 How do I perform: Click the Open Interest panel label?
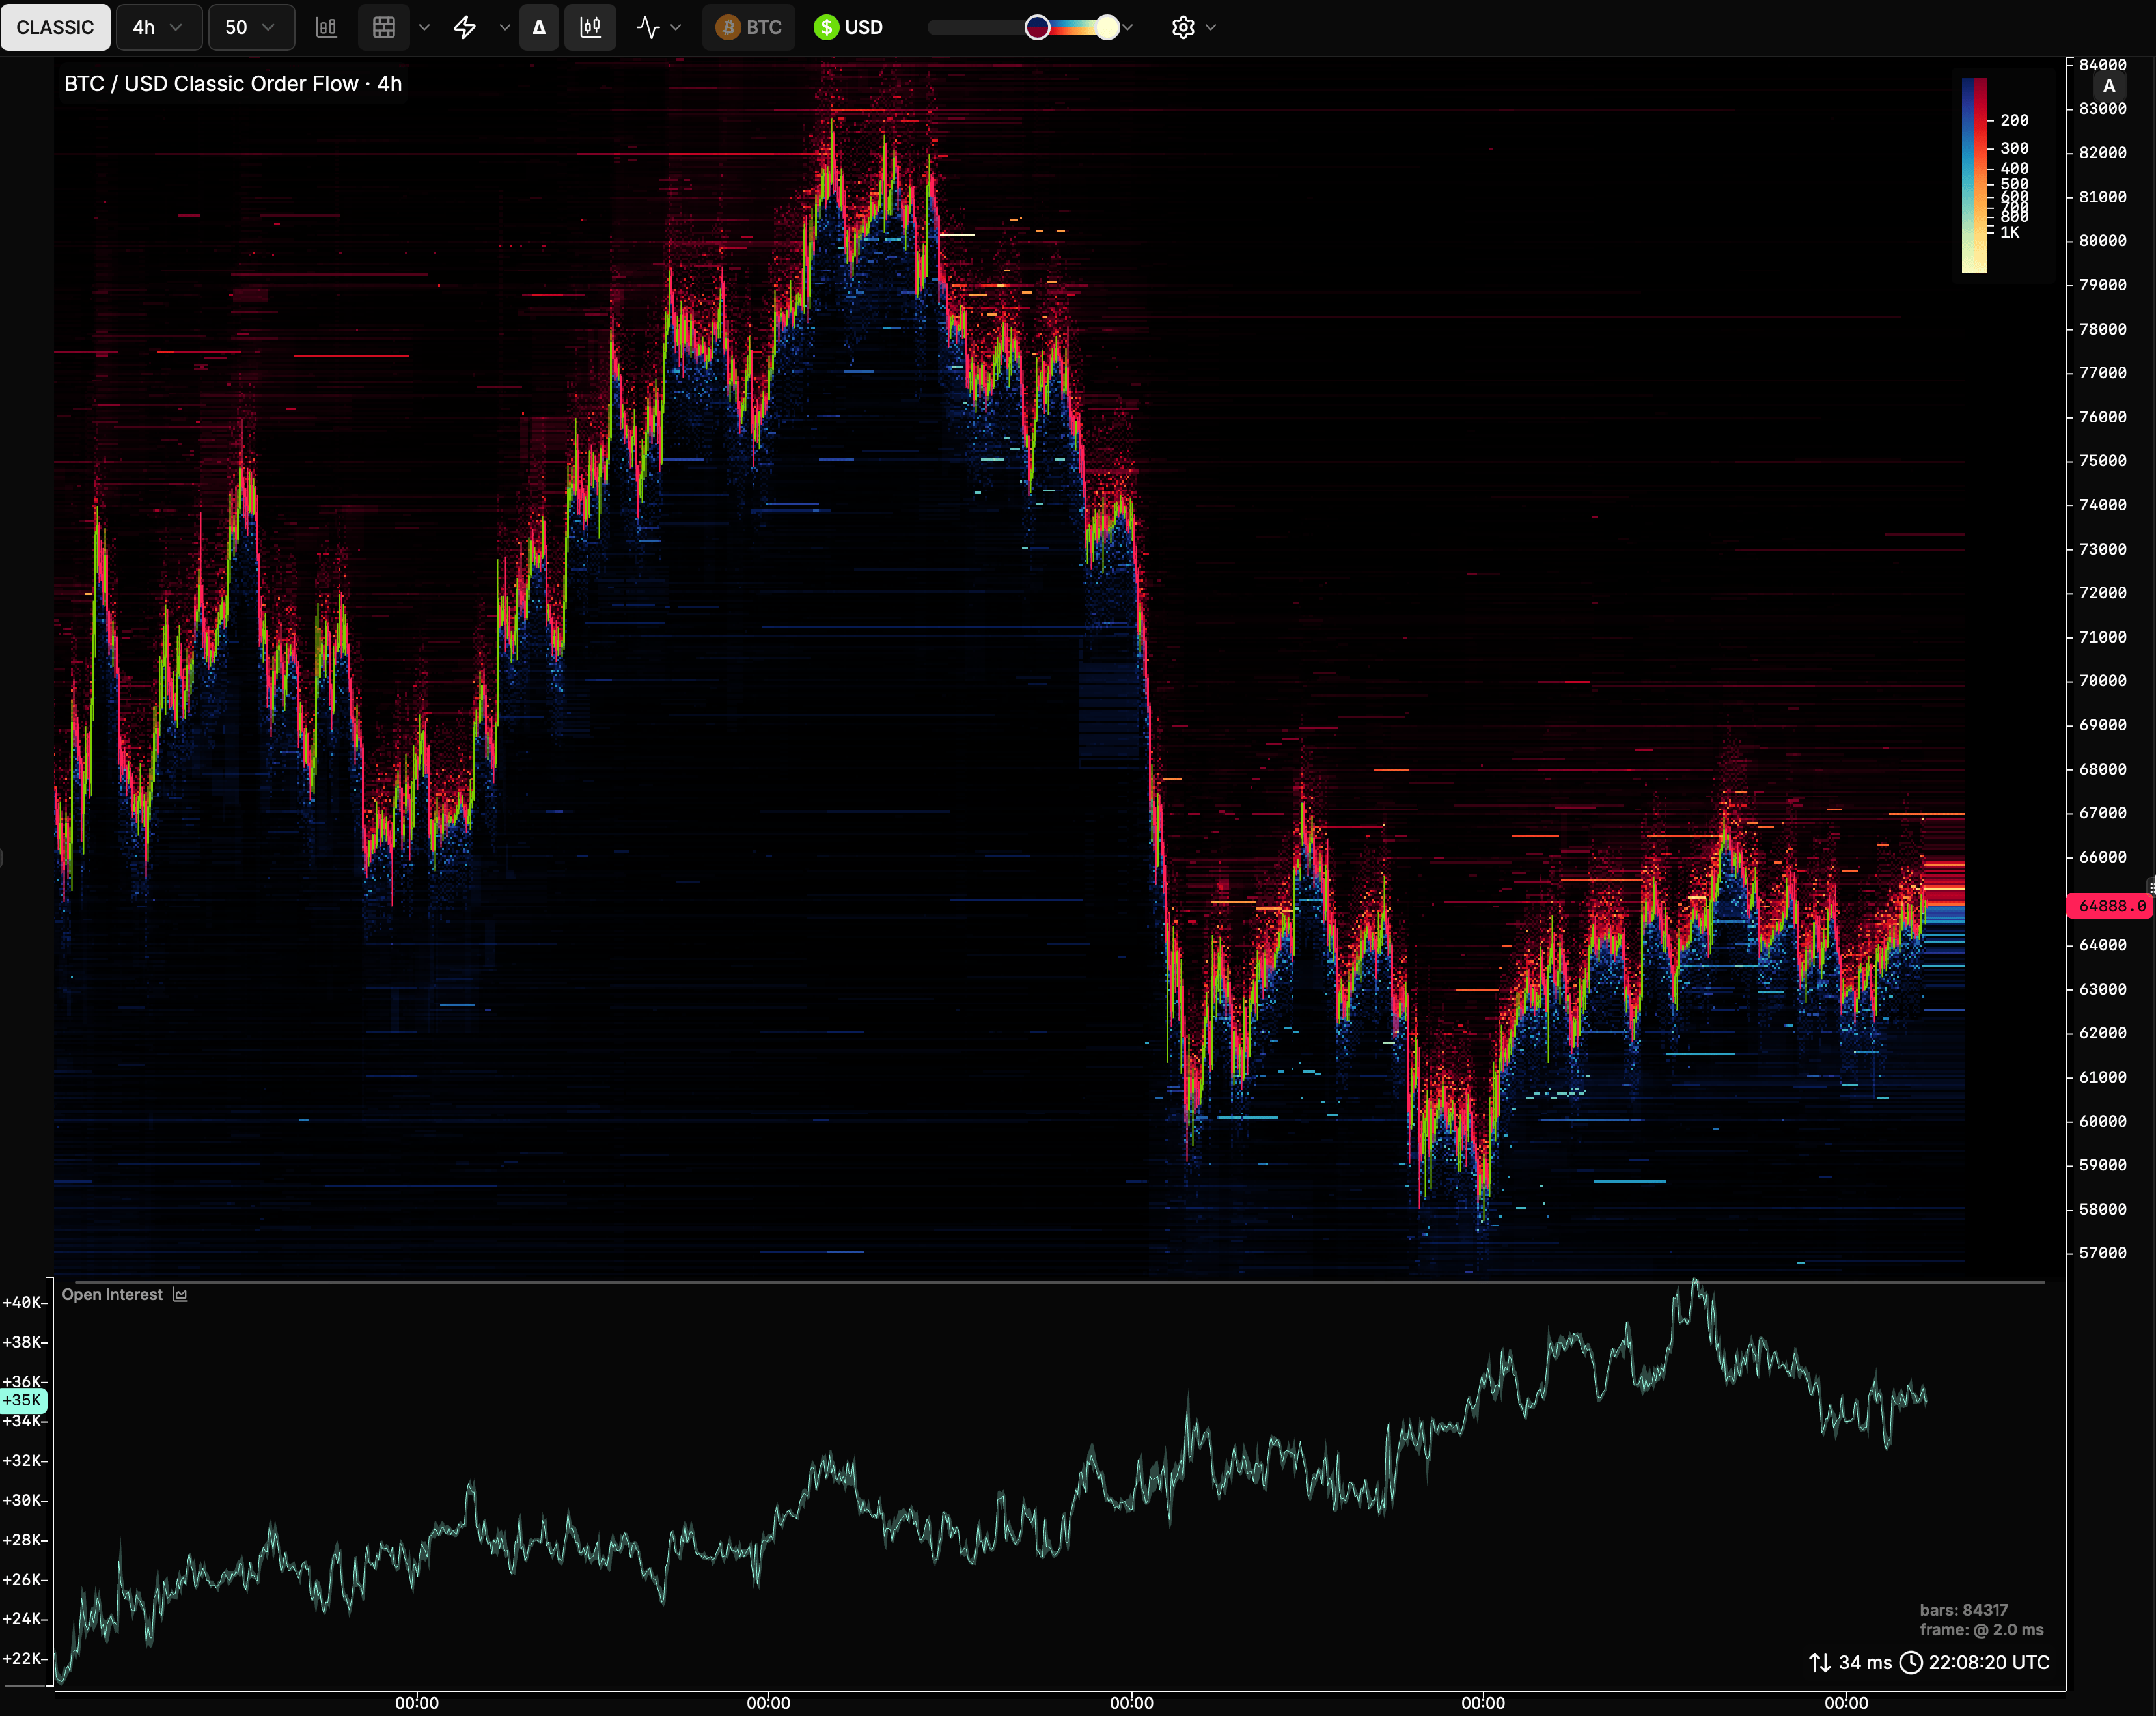tap(112, 1294)
